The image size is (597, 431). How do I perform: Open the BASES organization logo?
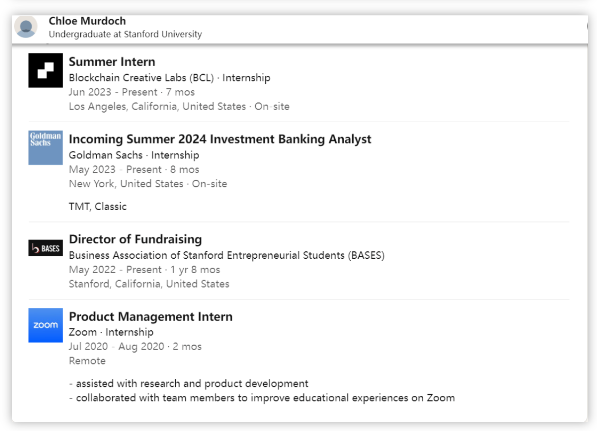pos(46,248)
